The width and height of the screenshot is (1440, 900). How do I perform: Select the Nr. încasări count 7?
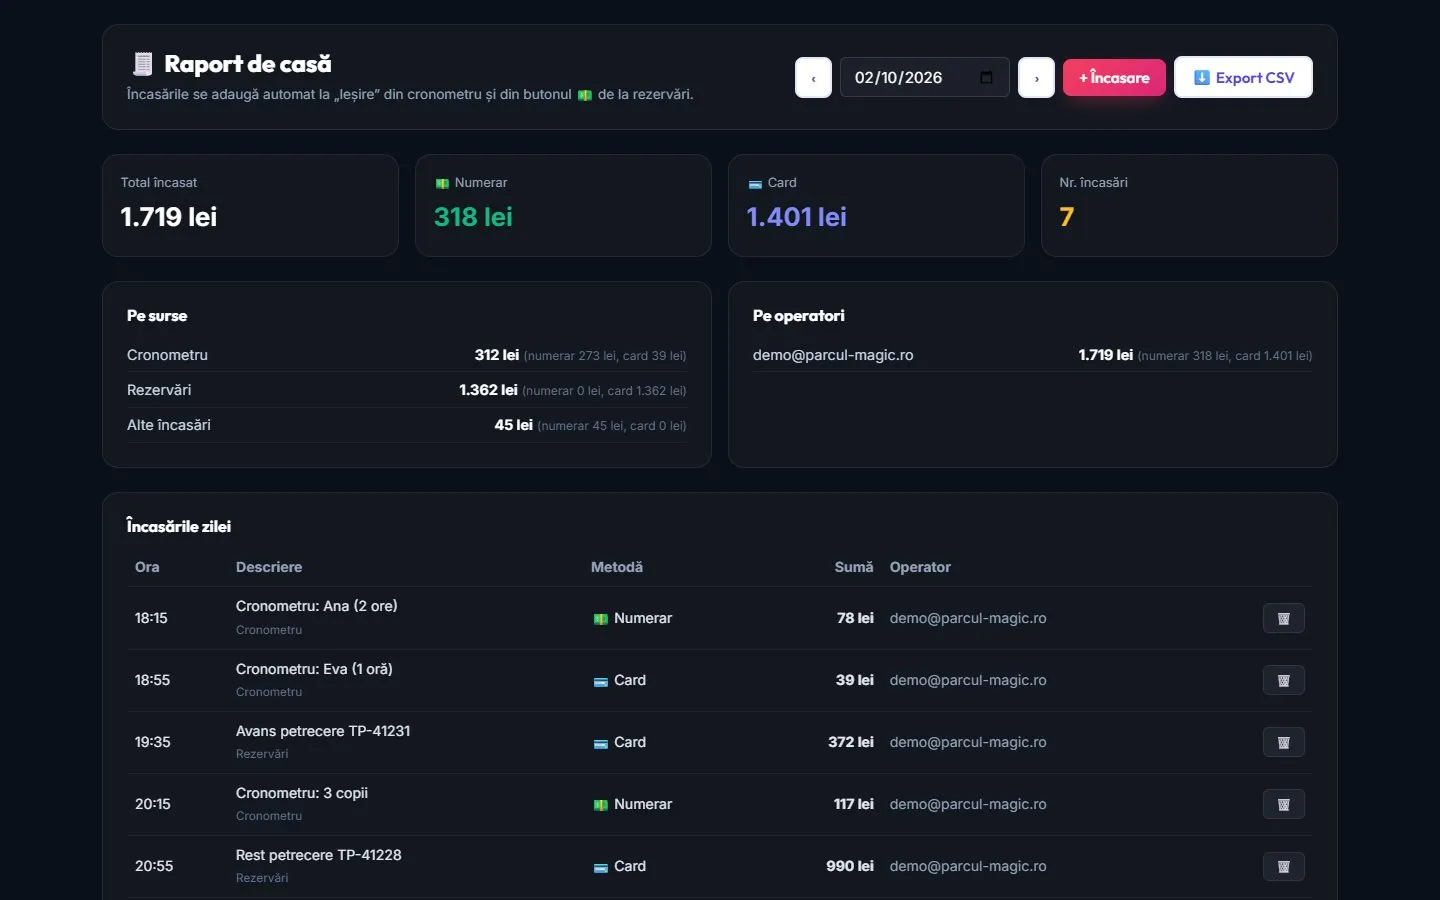pyautogui.click(x=1066, y=217)
